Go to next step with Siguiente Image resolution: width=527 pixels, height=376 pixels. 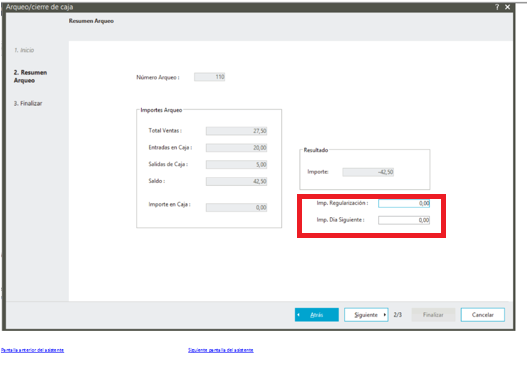[x=366, y=315]
